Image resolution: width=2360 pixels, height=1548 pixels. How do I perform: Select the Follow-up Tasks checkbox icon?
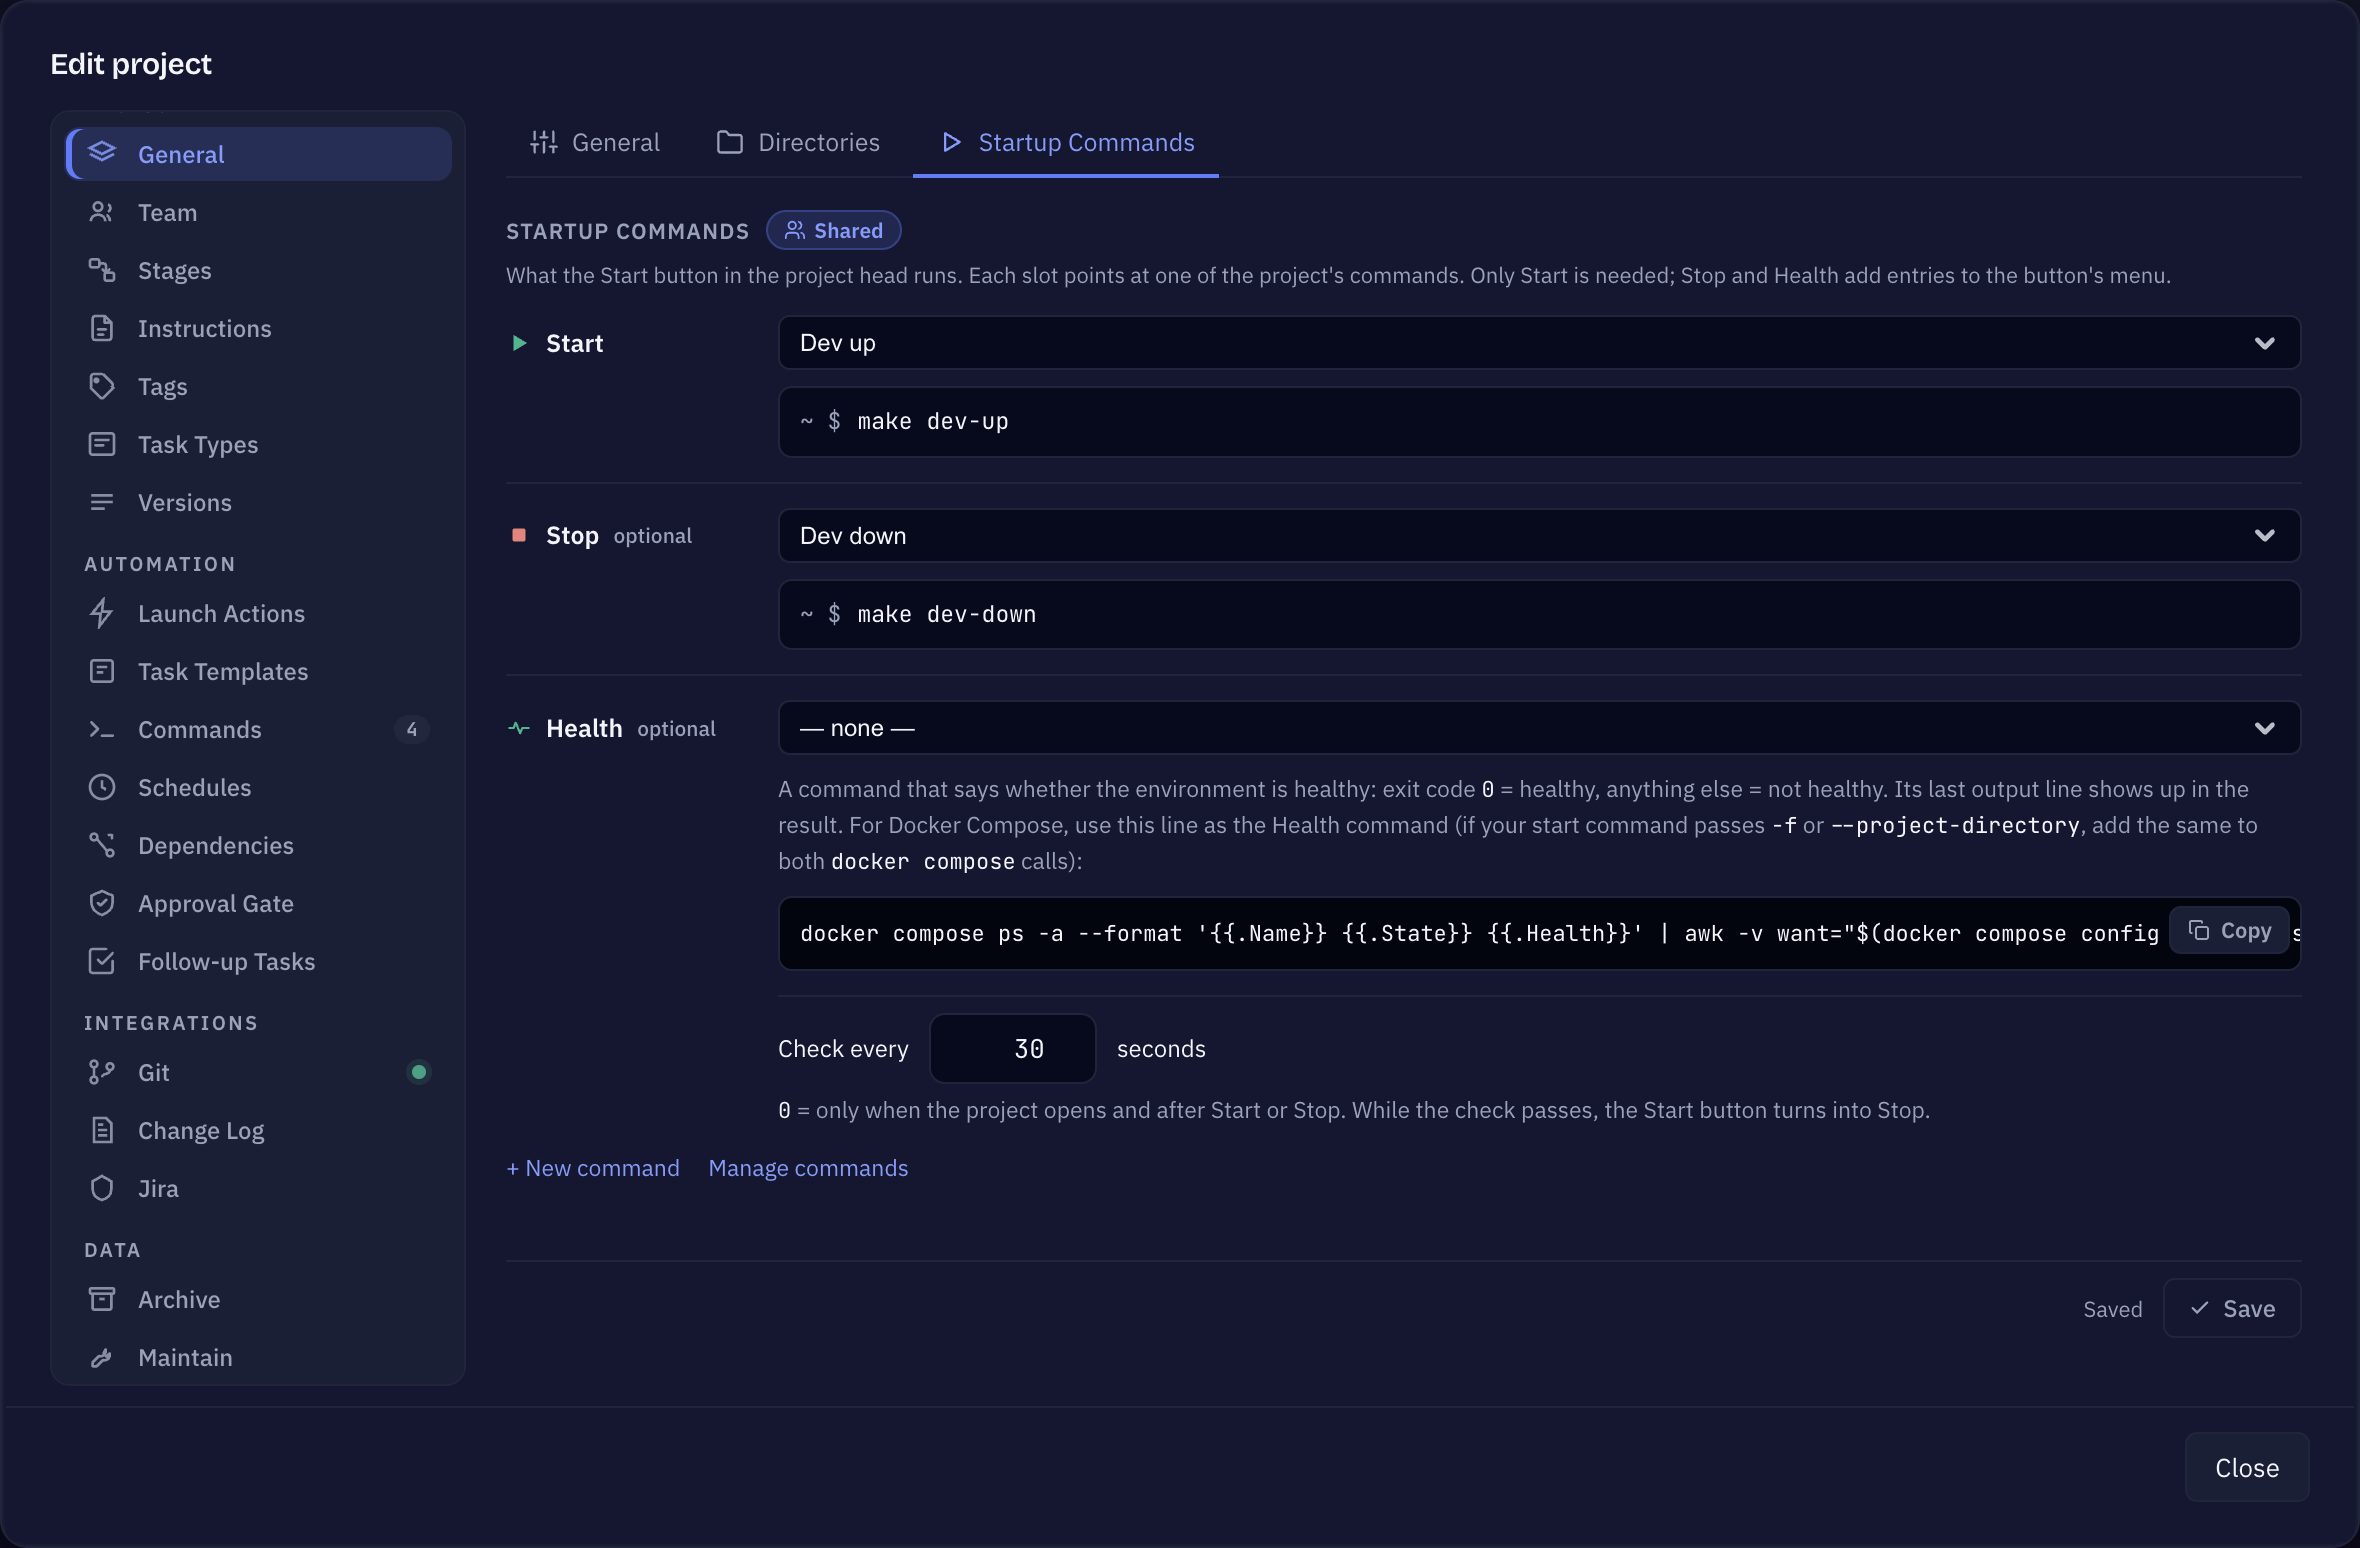(101, 961)
